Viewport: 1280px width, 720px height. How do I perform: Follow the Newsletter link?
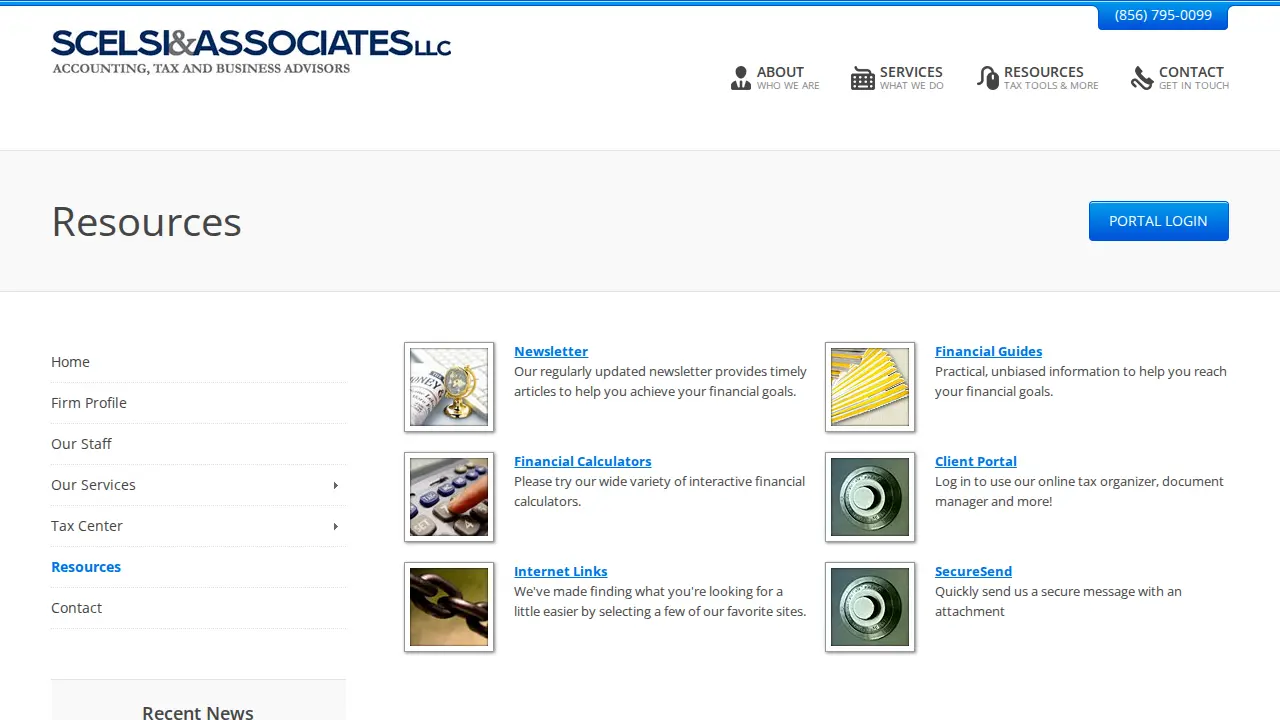(x=551, y=351)
